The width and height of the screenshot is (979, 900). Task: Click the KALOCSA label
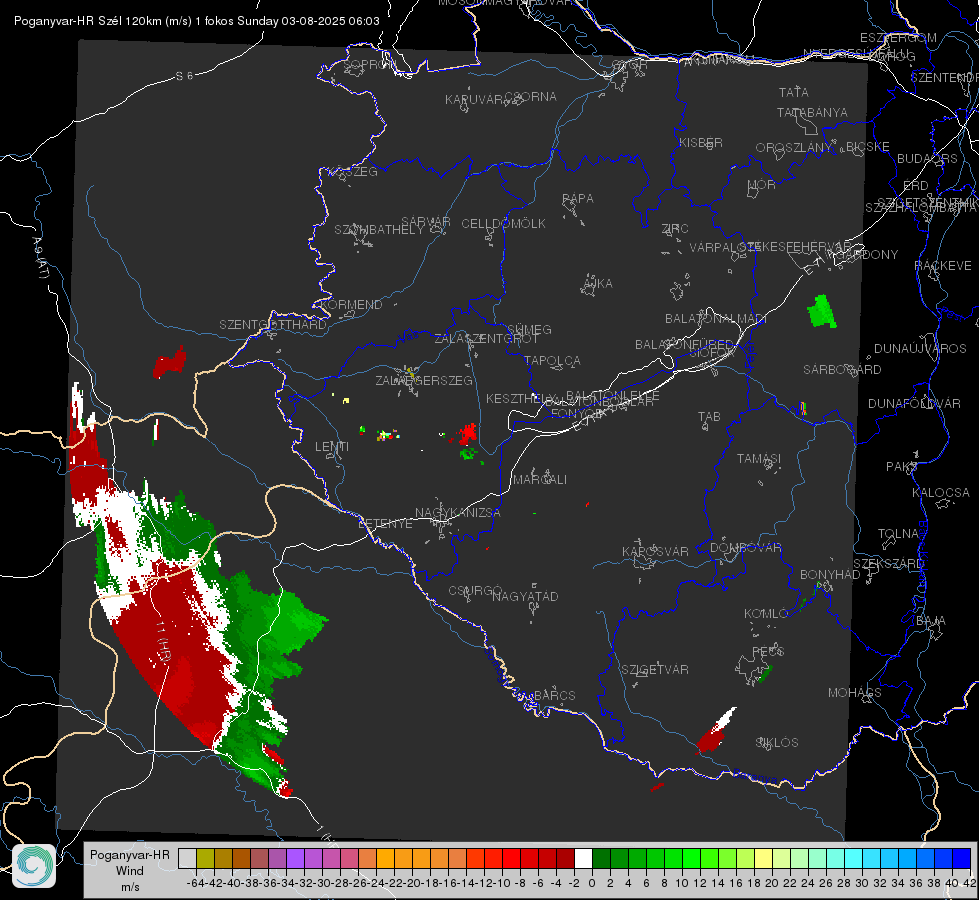pyautogui.click(x=940, y=492)
